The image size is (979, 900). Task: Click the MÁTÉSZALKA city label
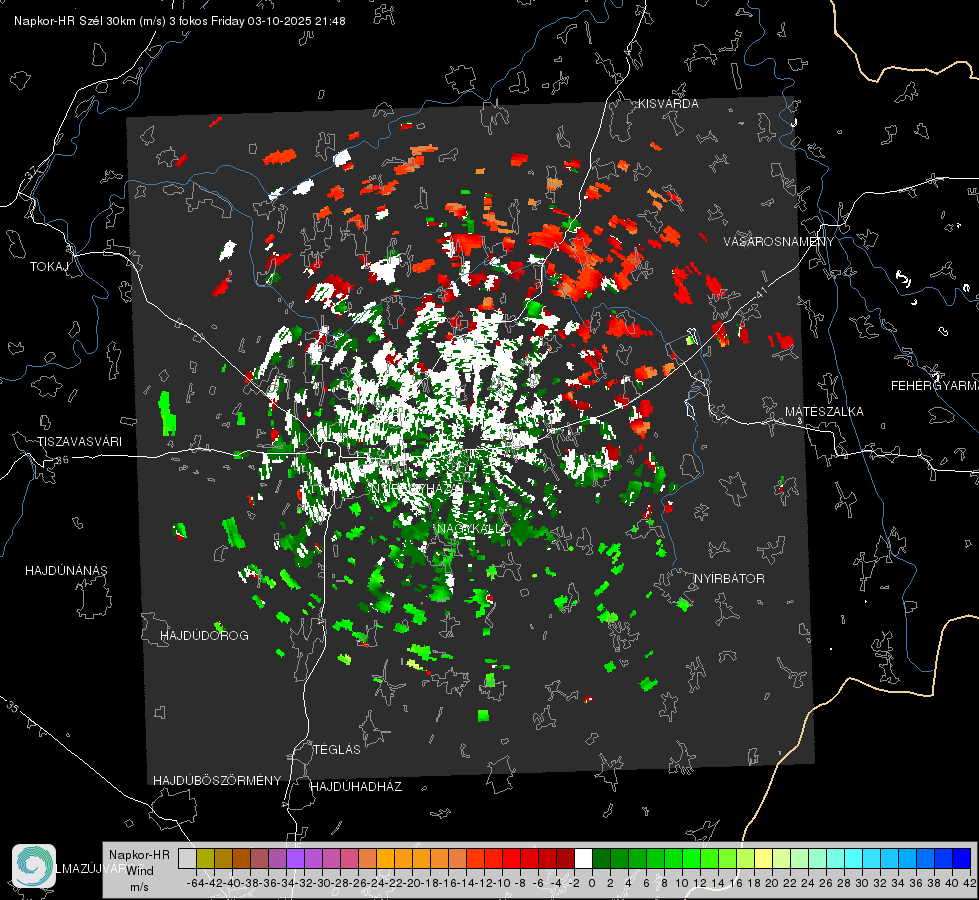click(x=824, y=412)
